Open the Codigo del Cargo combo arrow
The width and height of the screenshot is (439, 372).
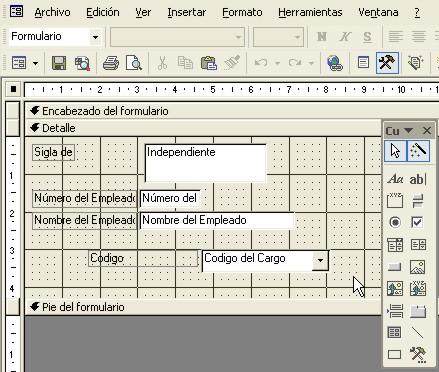click(320, 260)
